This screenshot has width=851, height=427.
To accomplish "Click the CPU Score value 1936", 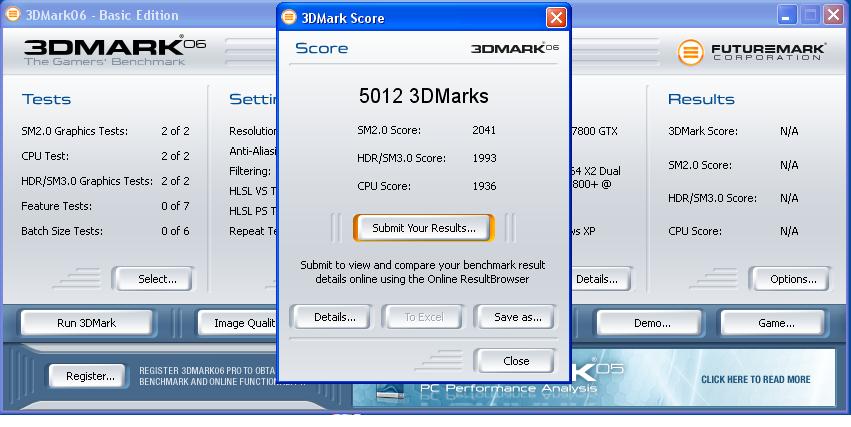I will click(x=484, y=186).
